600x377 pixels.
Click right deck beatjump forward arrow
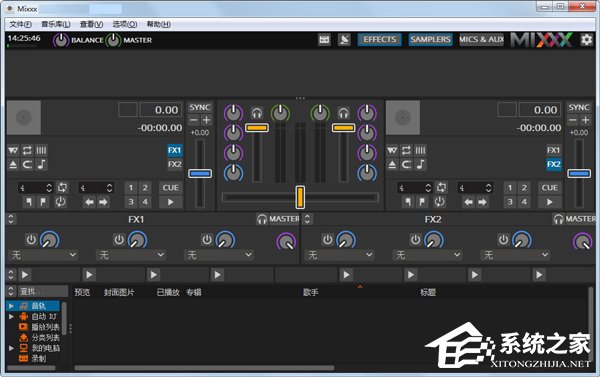pos(482,202)
